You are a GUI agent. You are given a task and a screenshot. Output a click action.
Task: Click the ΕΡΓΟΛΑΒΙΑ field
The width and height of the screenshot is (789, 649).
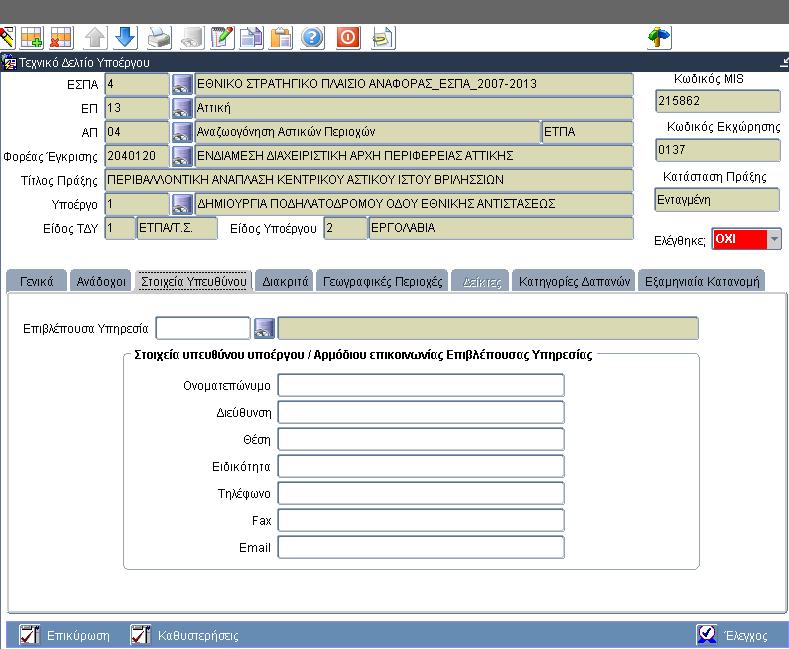[x=501, y=228]
